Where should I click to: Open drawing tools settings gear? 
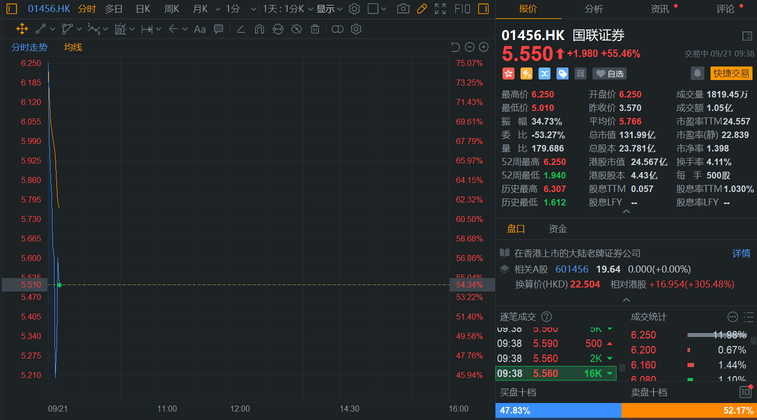pos(356,29)
